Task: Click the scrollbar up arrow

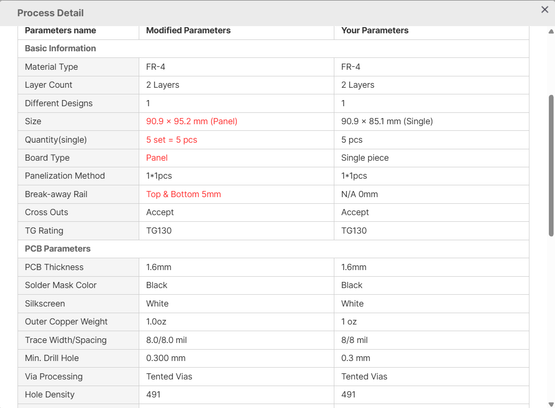Action: [x=551, y=31]
